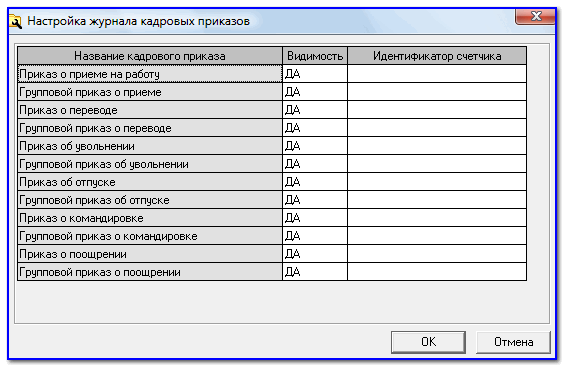
Task: Select row Приказ о приеме на работу
Action: (150, 74)
